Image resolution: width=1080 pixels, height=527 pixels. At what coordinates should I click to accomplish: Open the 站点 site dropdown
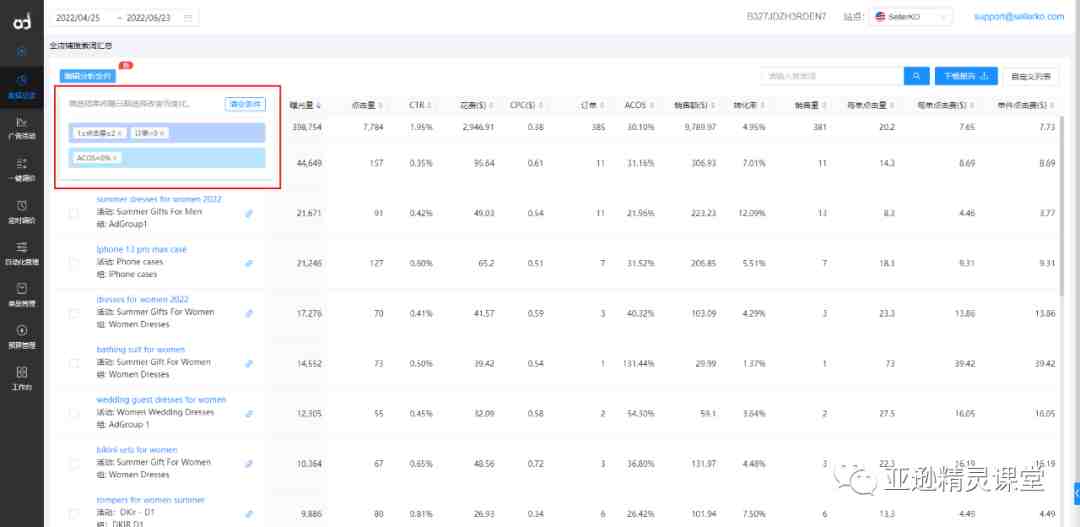[x=911, y=17]
